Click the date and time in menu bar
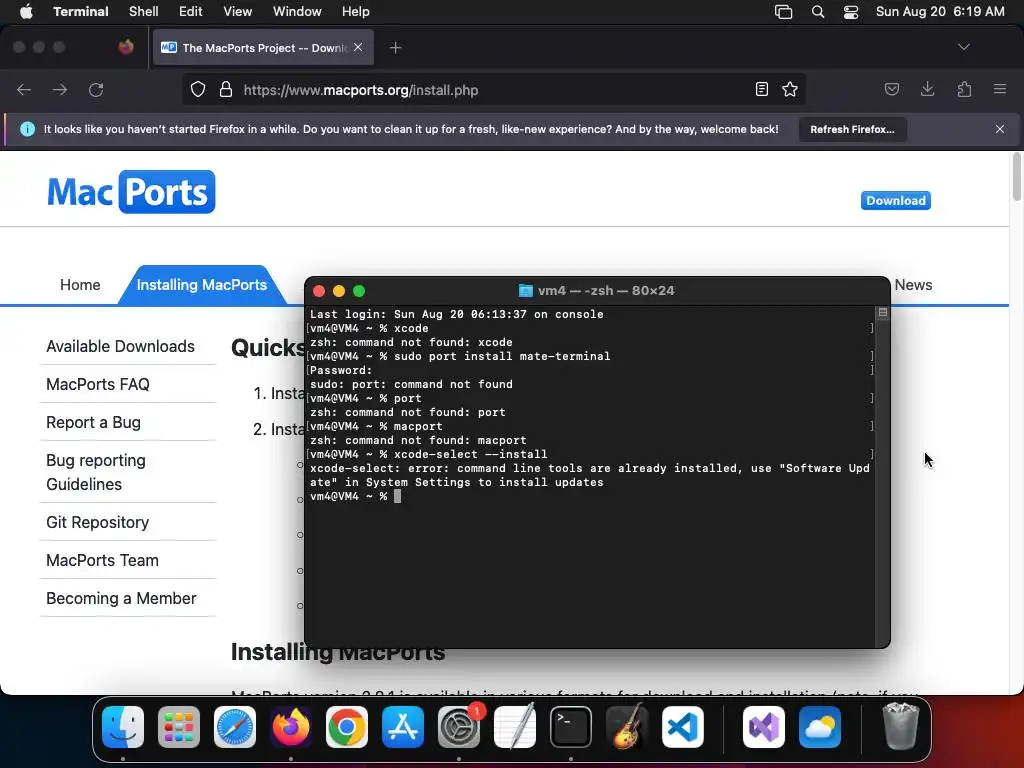The height and width of the screenshot is (768, 1024). (x=940, y=12)
